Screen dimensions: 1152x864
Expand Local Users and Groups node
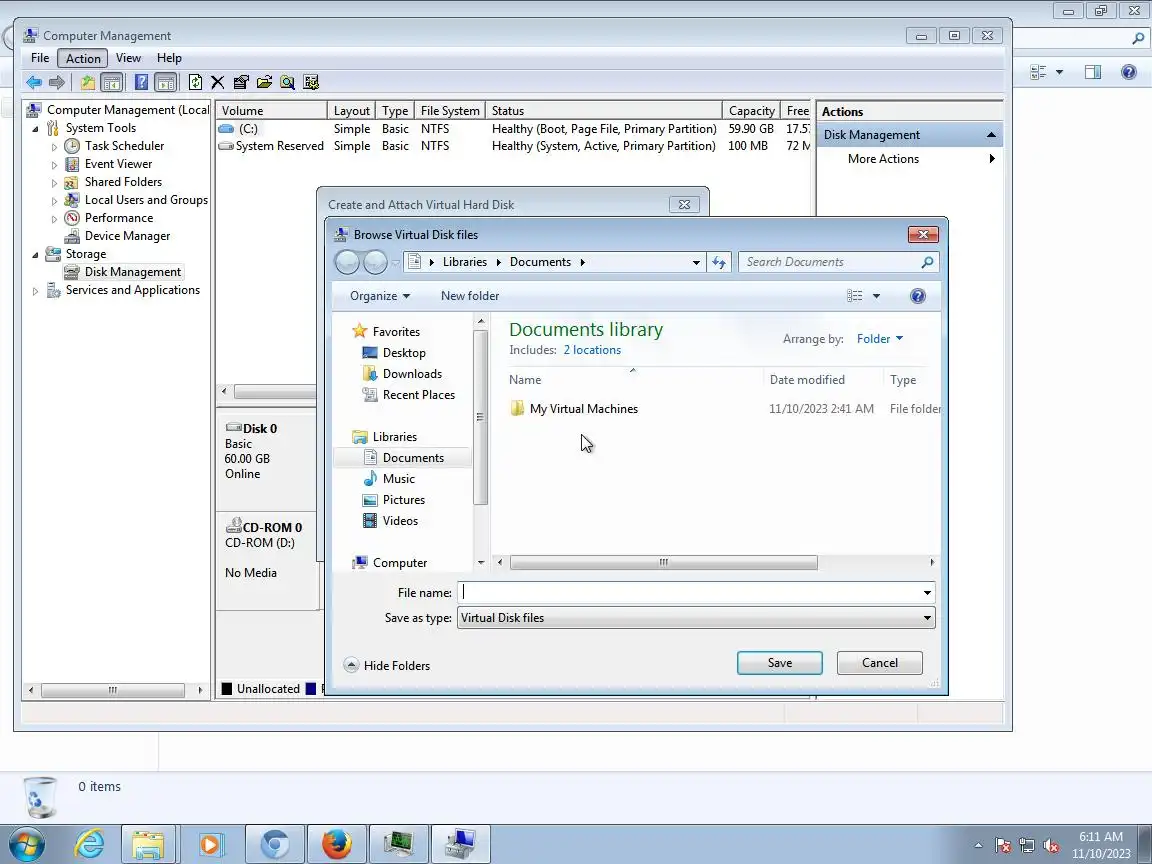(x=54, y=201)
